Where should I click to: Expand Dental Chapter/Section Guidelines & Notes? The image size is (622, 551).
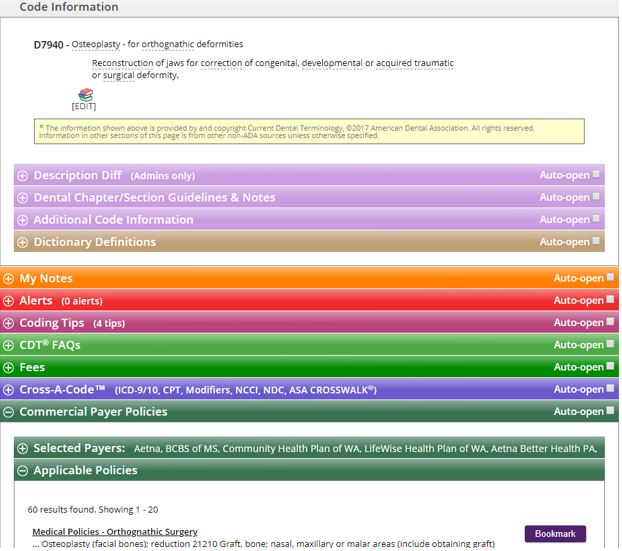click(23, 198)
